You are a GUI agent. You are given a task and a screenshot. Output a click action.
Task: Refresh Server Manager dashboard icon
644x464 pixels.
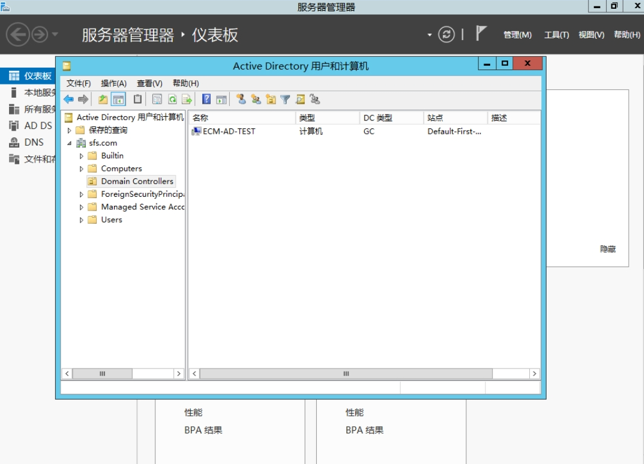click(x=446, y=34)
